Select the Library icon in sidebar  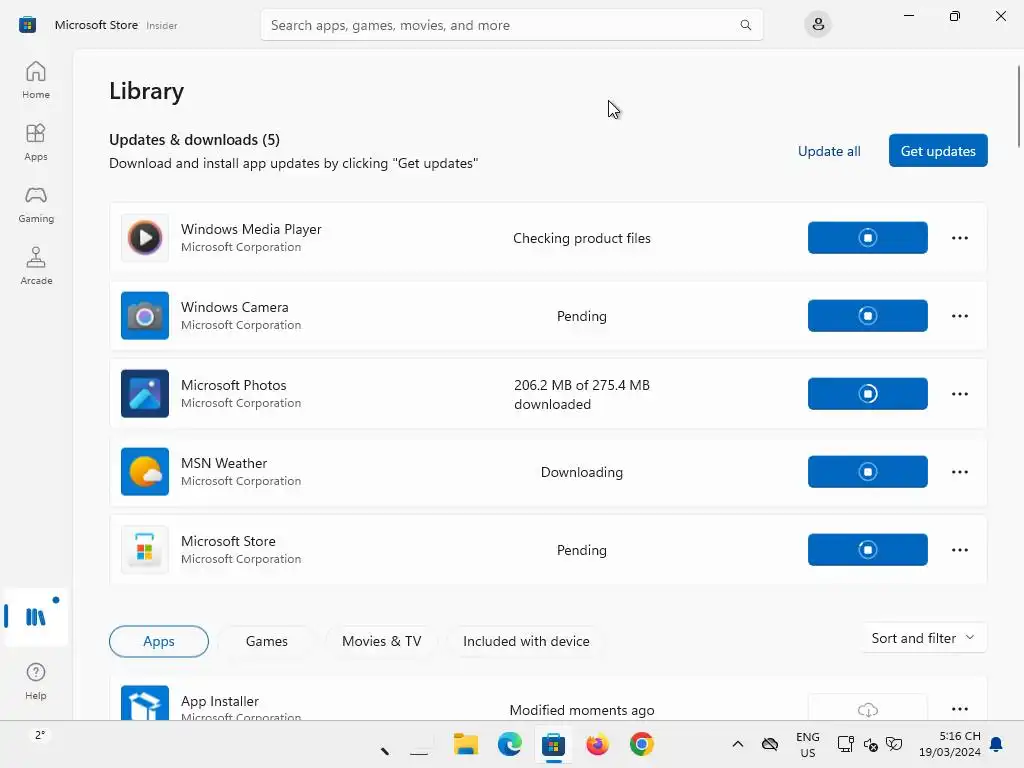click(36, 616)
